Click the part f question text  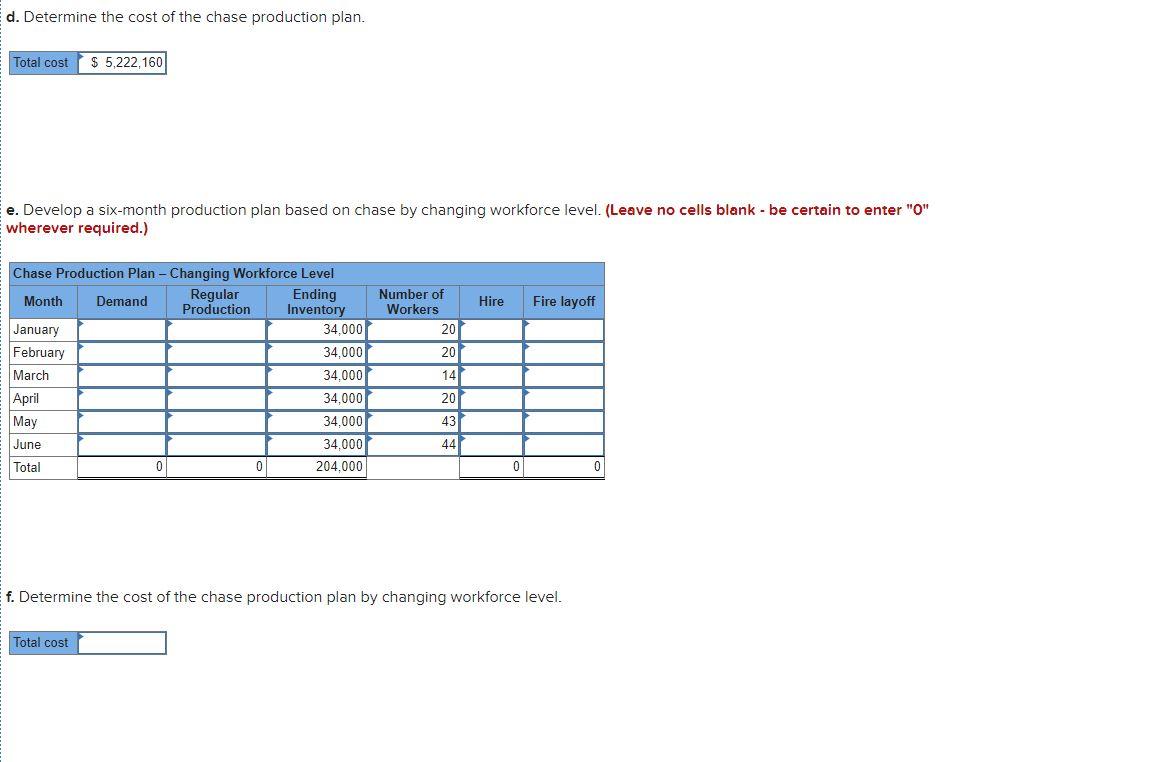(x=283, y=597)
